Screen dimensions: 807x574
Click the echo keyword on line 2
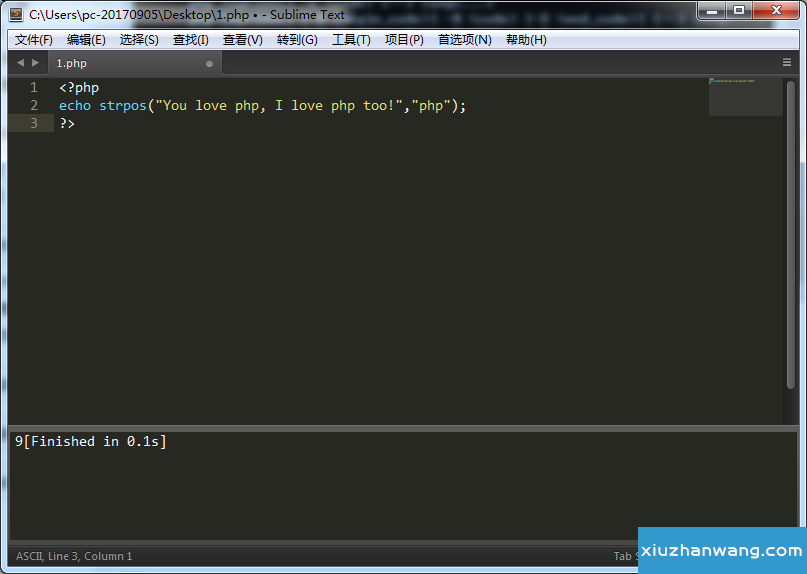[75, 106]
